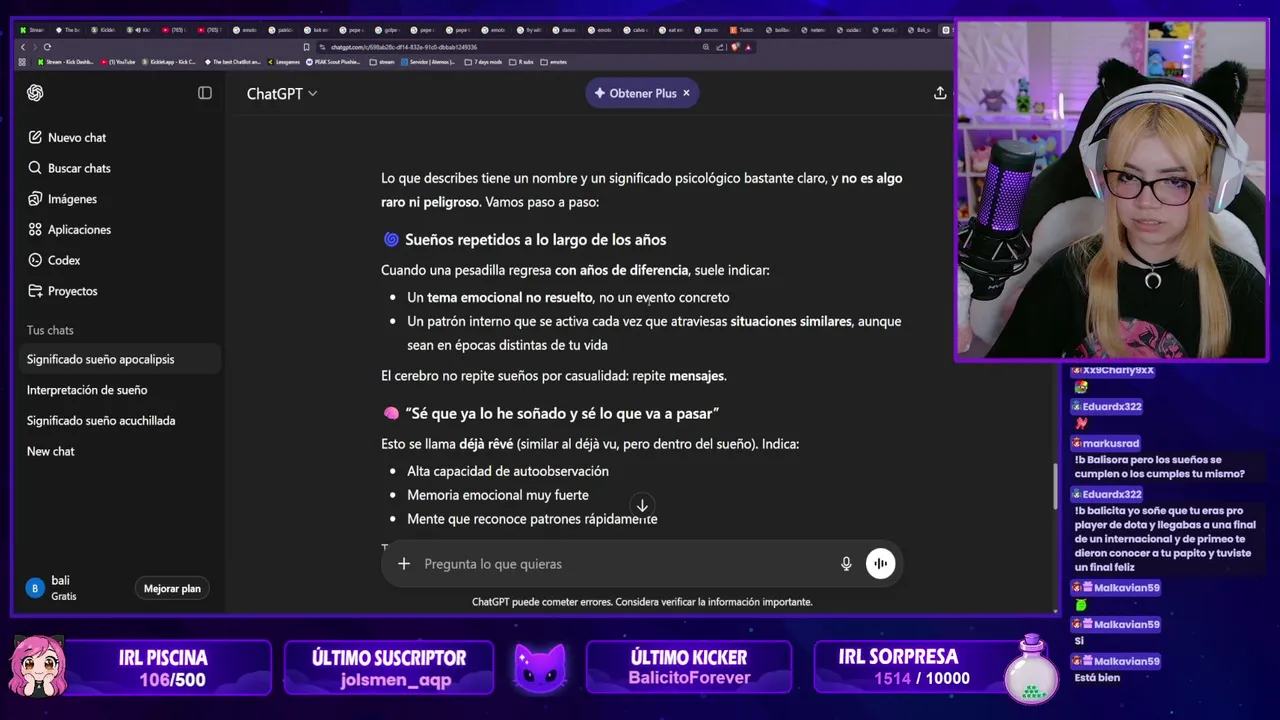The image size is (1280, 720).
Task: Collapse the sidebar with the panel icon
Action: tap(205, 93)
